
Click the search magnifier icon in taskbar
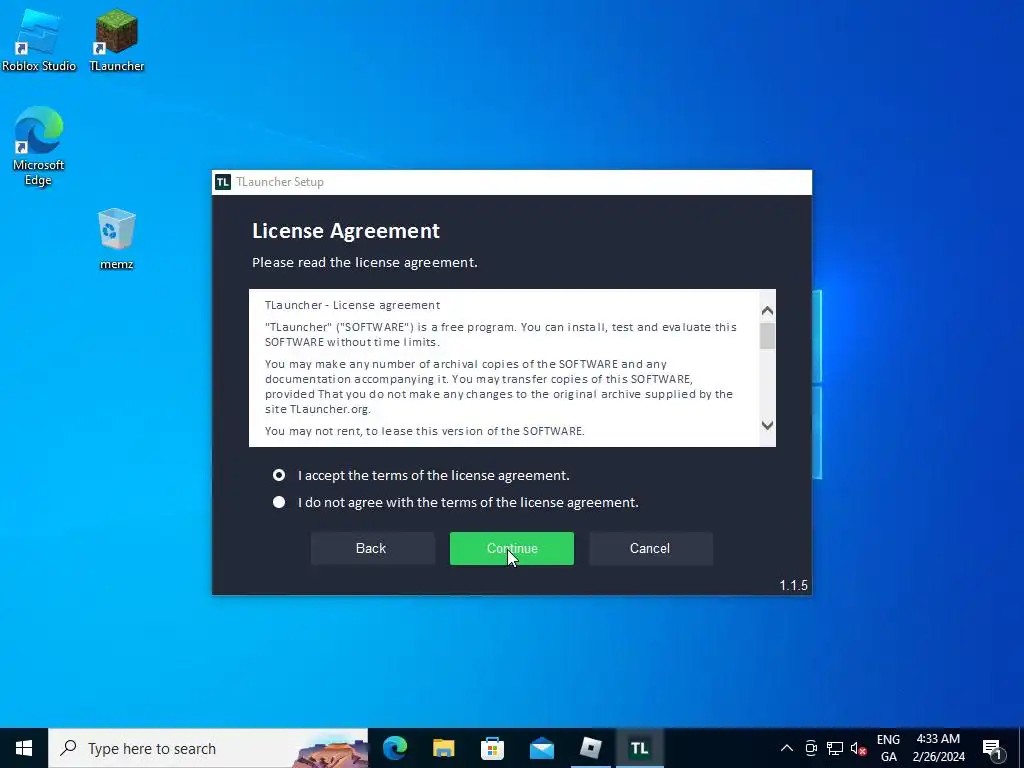(68, 748)
